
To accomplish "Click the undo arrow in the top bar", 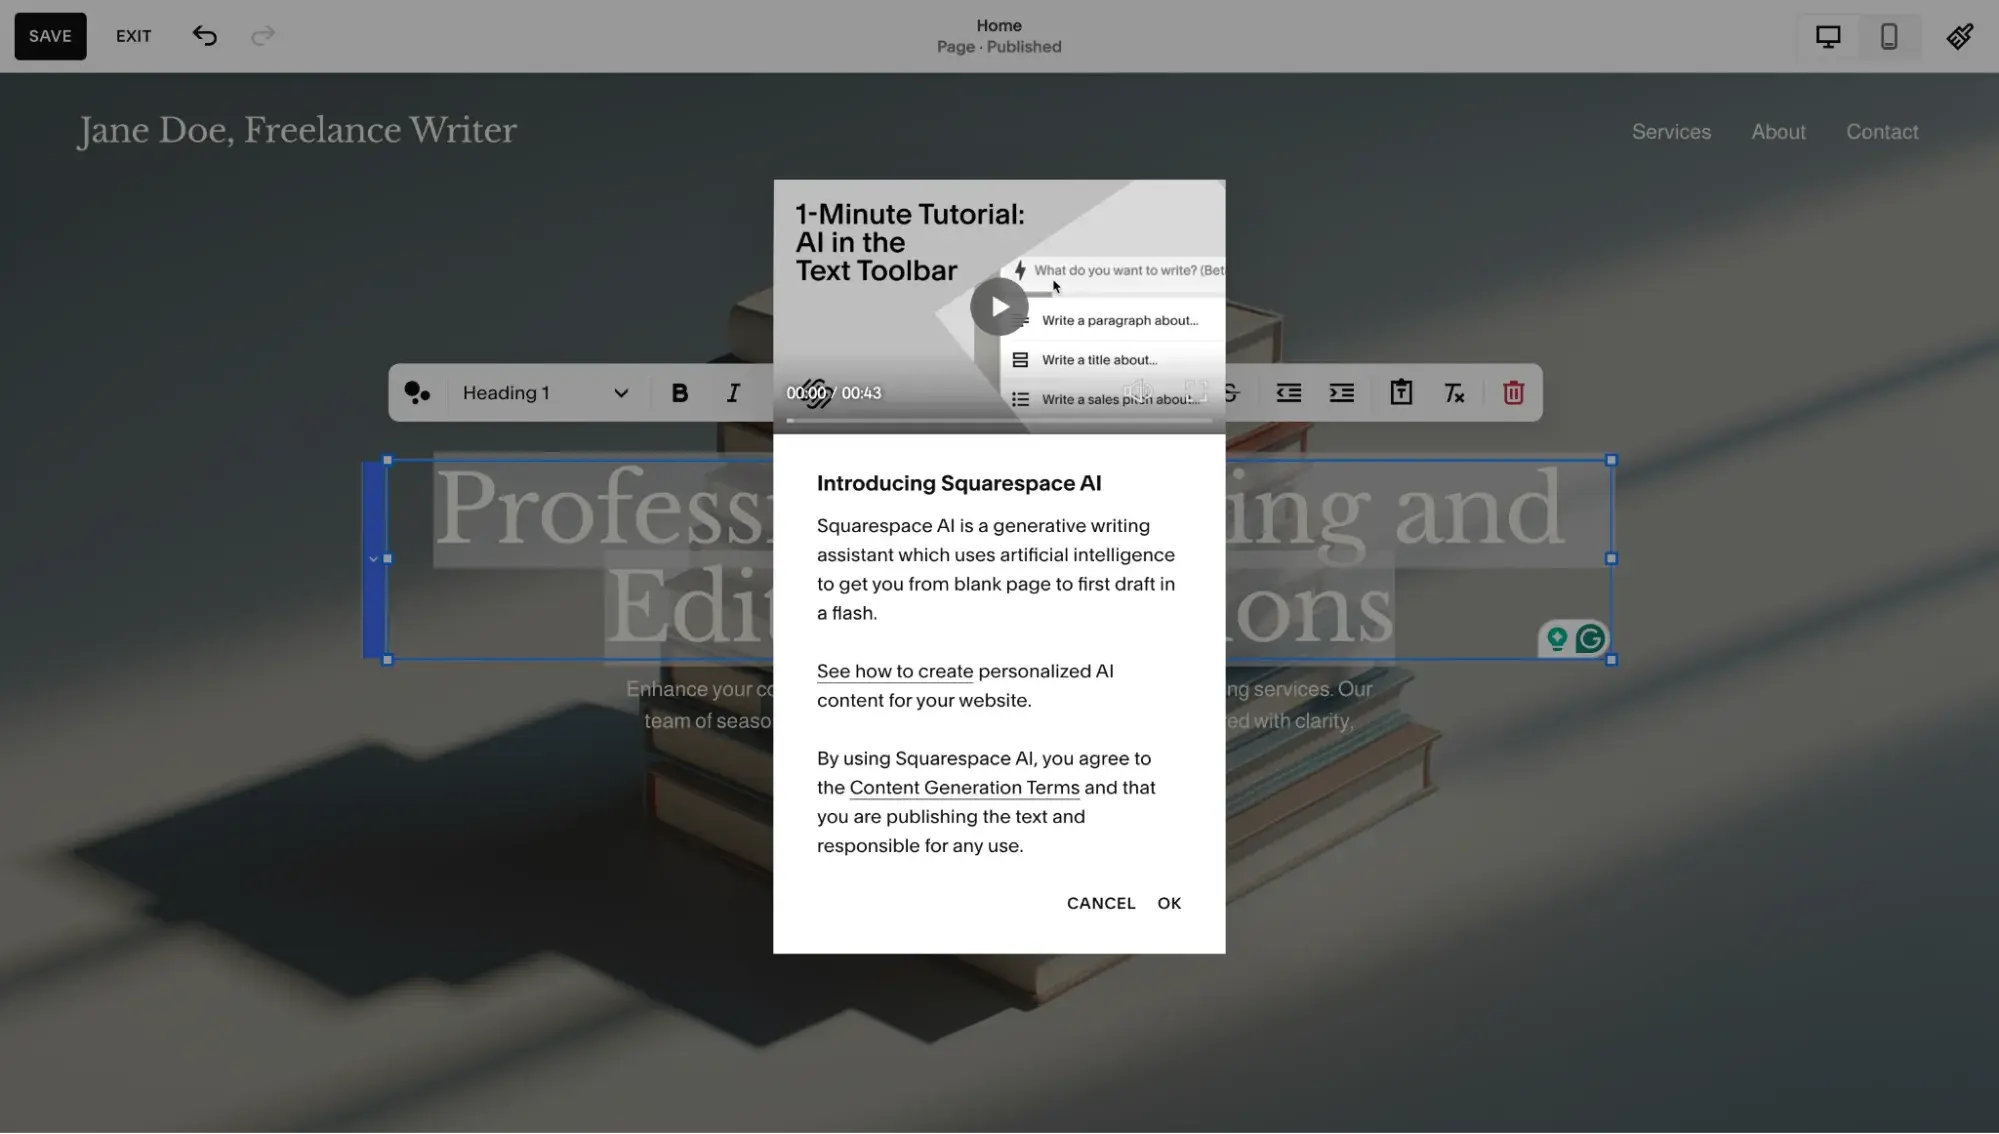I will coord(204,36).
